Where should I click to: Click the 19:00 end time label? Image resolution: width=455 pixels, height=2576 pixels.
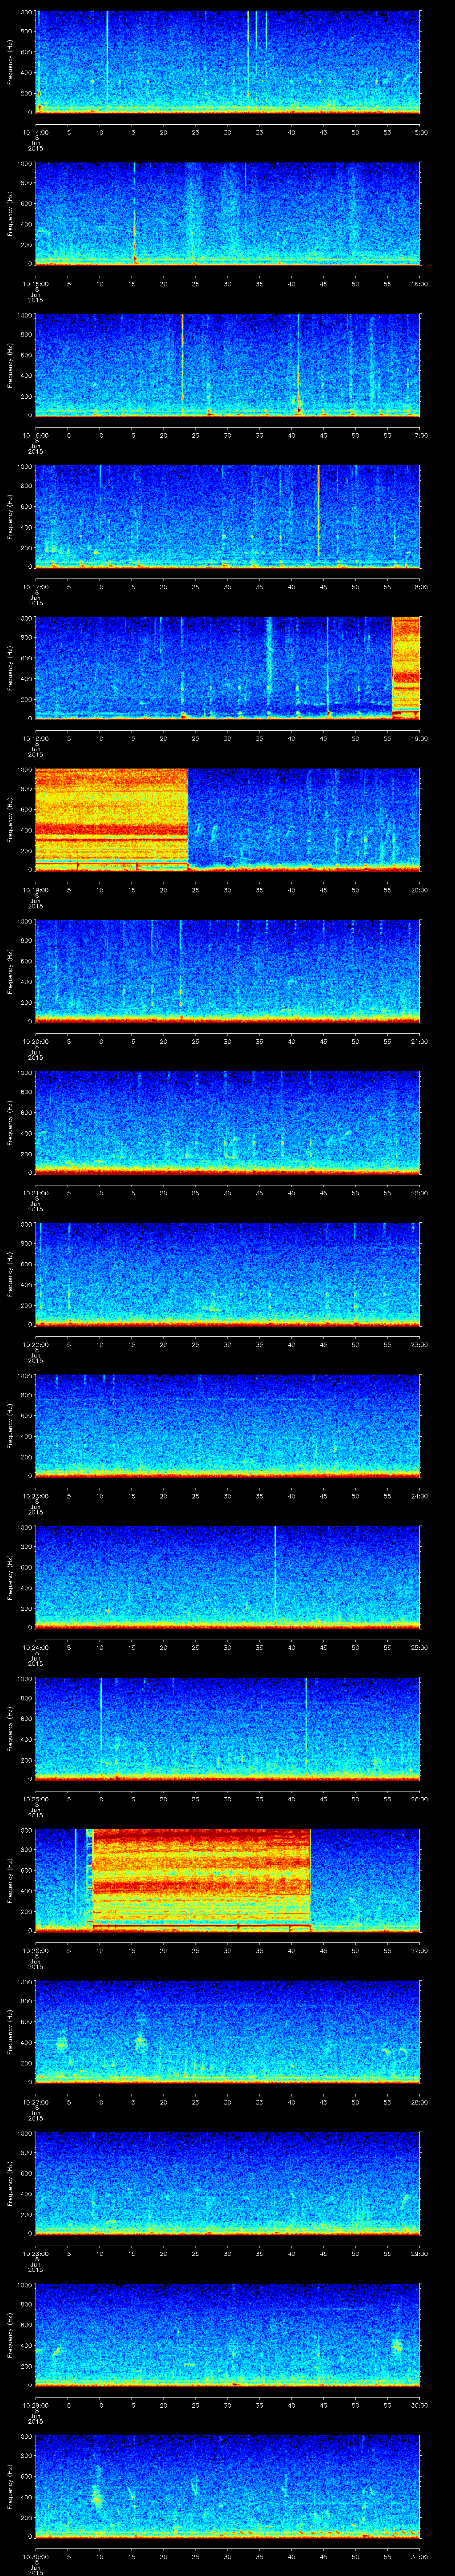tap(419, 738)
